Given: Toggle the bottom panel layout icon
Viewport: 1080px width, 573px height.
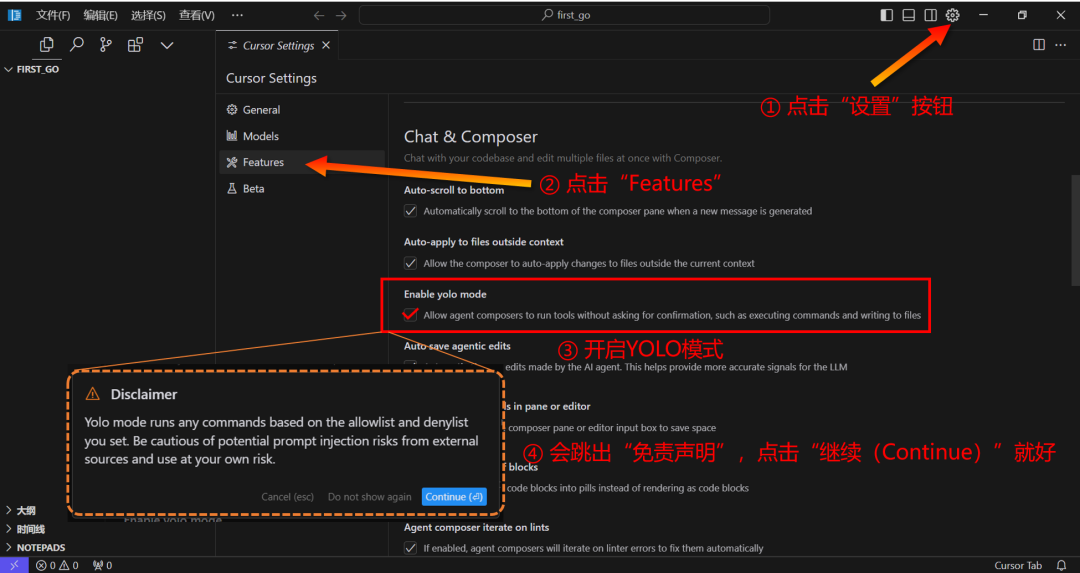Looking at the screenshot, I should 908,15.
